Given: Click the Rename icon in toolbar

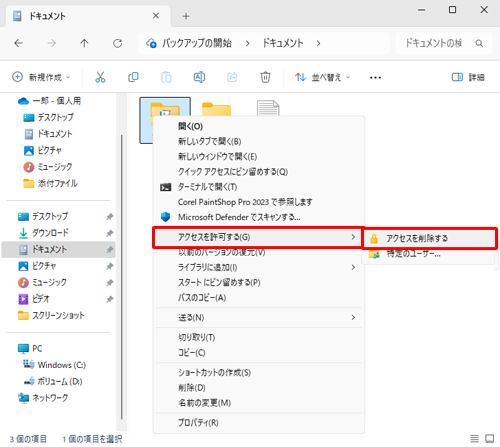Looking at the screenshot, I should (x=199, y=77).
